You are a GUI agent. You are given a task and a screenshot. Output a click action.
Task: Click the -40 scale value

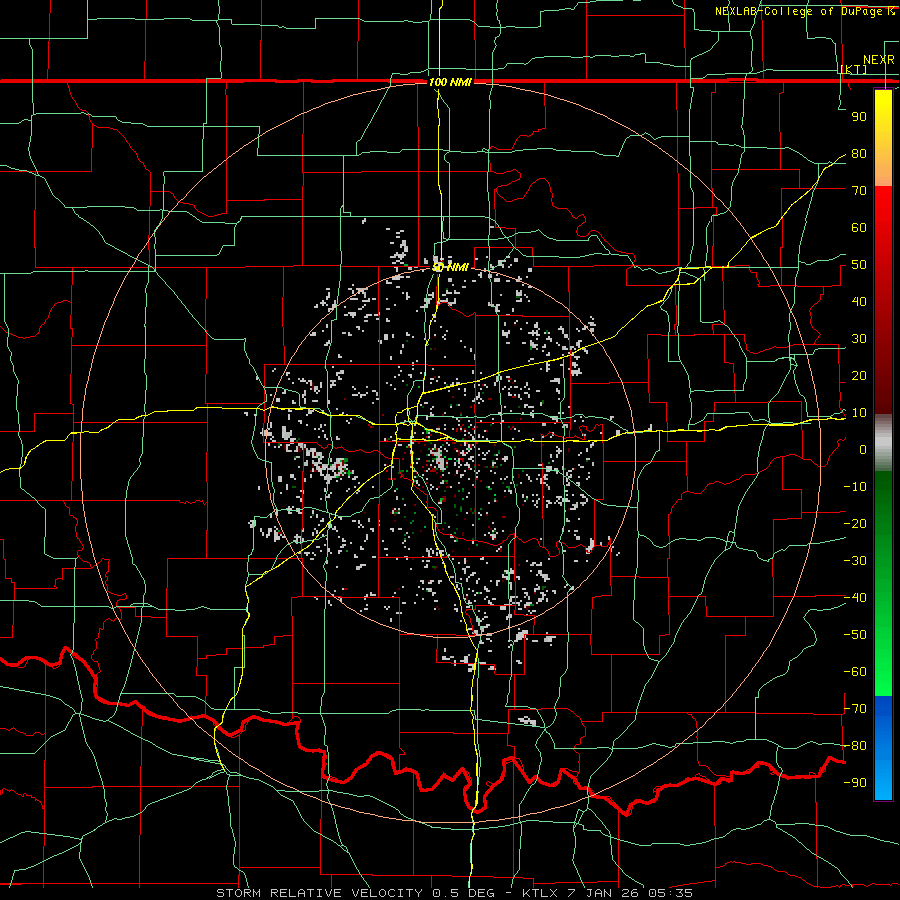pos(855,598)
